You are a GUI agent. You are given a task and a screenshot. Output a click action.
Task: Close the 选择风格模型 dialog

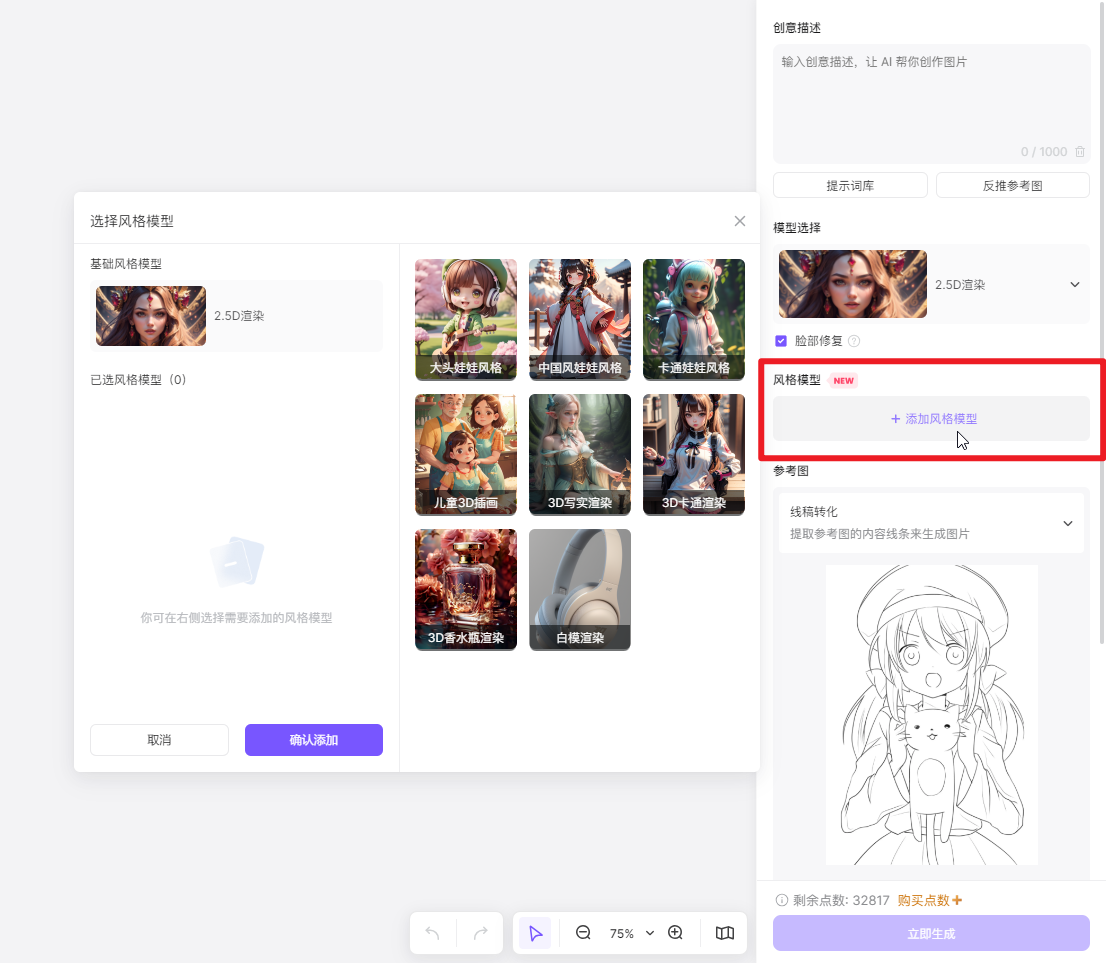click(739, 221)
